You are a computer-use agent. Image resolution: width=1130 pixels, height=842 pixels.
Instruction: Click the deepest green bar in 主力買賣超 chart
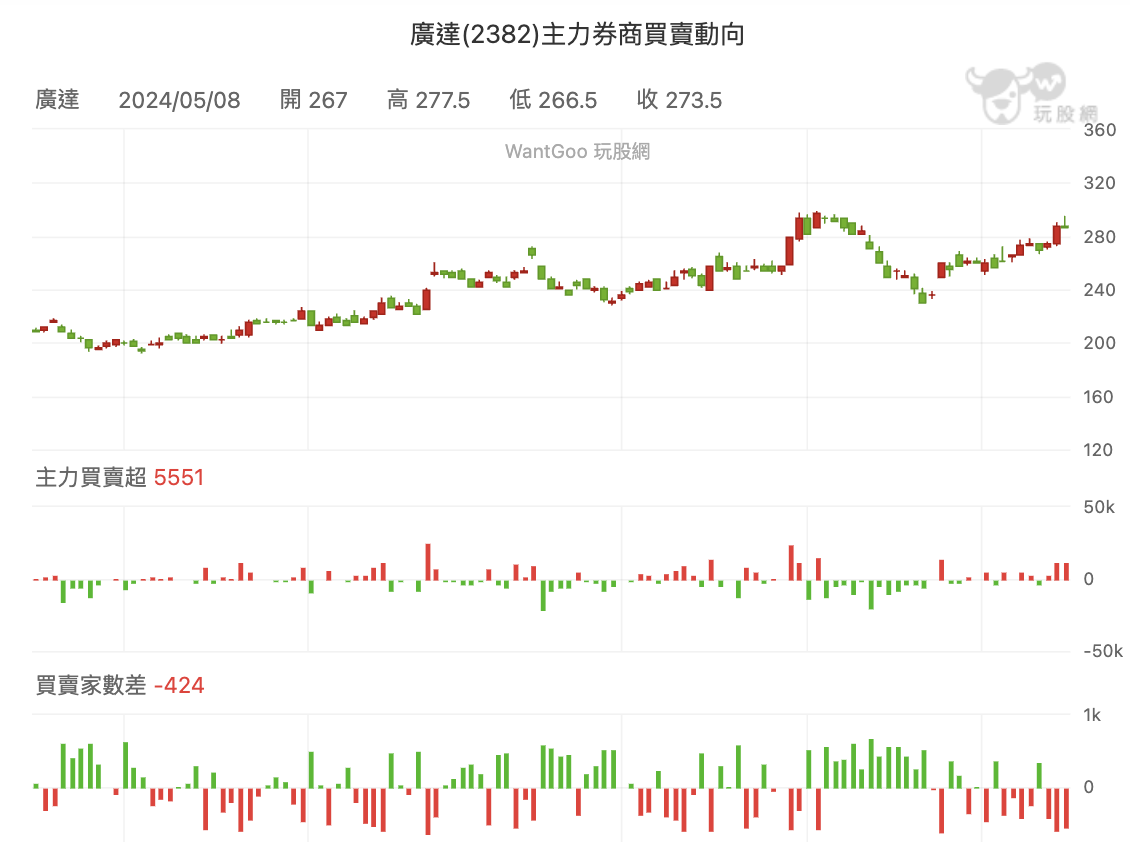coord(543,595)
